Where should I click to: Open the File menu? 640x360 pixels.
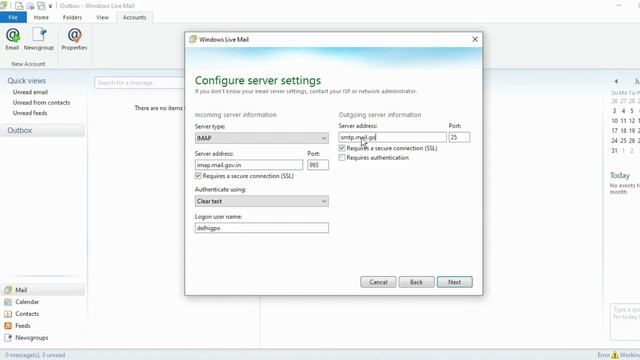[x=13, y=17]
